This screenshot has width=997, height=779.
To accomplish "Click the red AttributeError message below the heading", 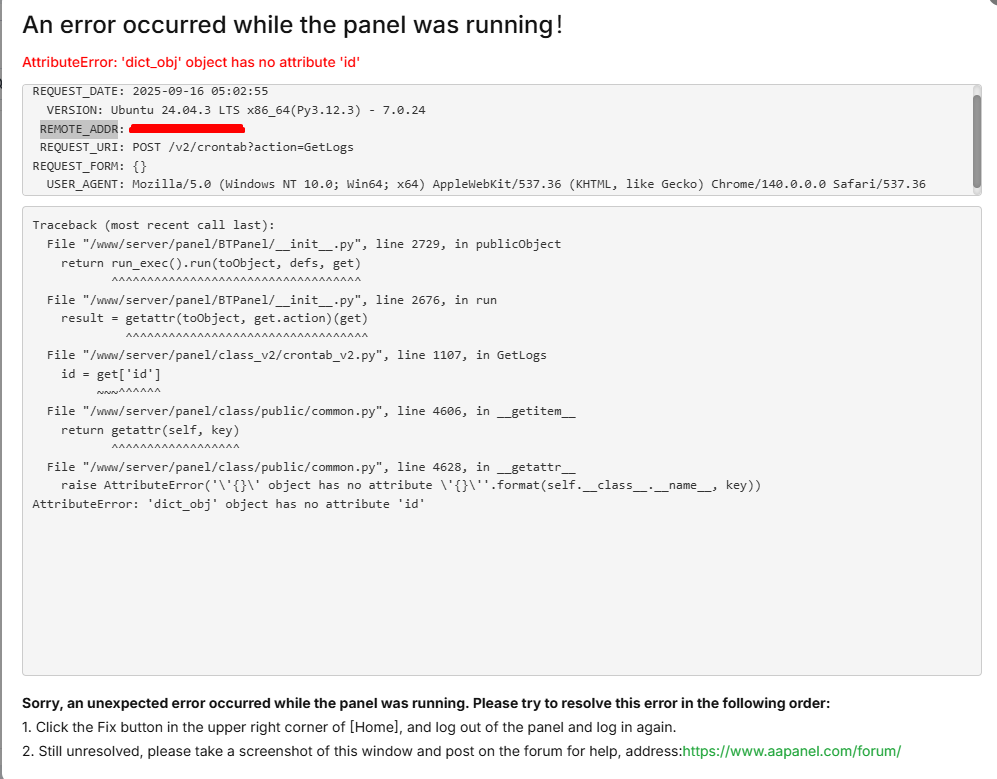I will (191, 62).
